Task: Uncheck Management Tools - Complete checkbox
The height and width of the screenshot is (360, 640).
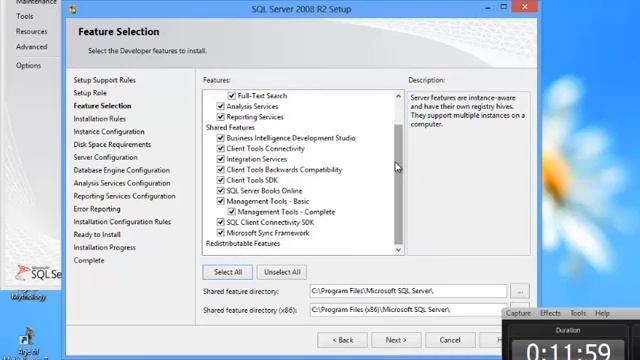Action: pyautogui.click(x=231, y=212)
